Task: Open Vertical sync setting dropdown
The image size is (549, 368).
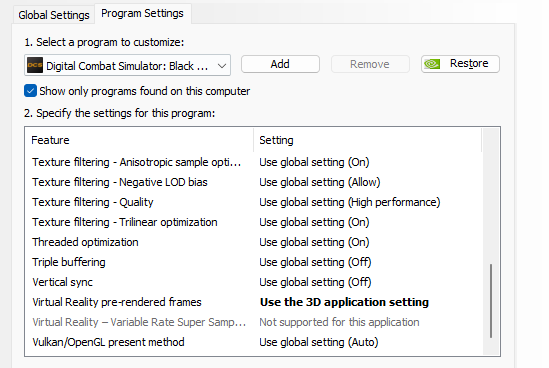Action: click(x=315, y=282)
